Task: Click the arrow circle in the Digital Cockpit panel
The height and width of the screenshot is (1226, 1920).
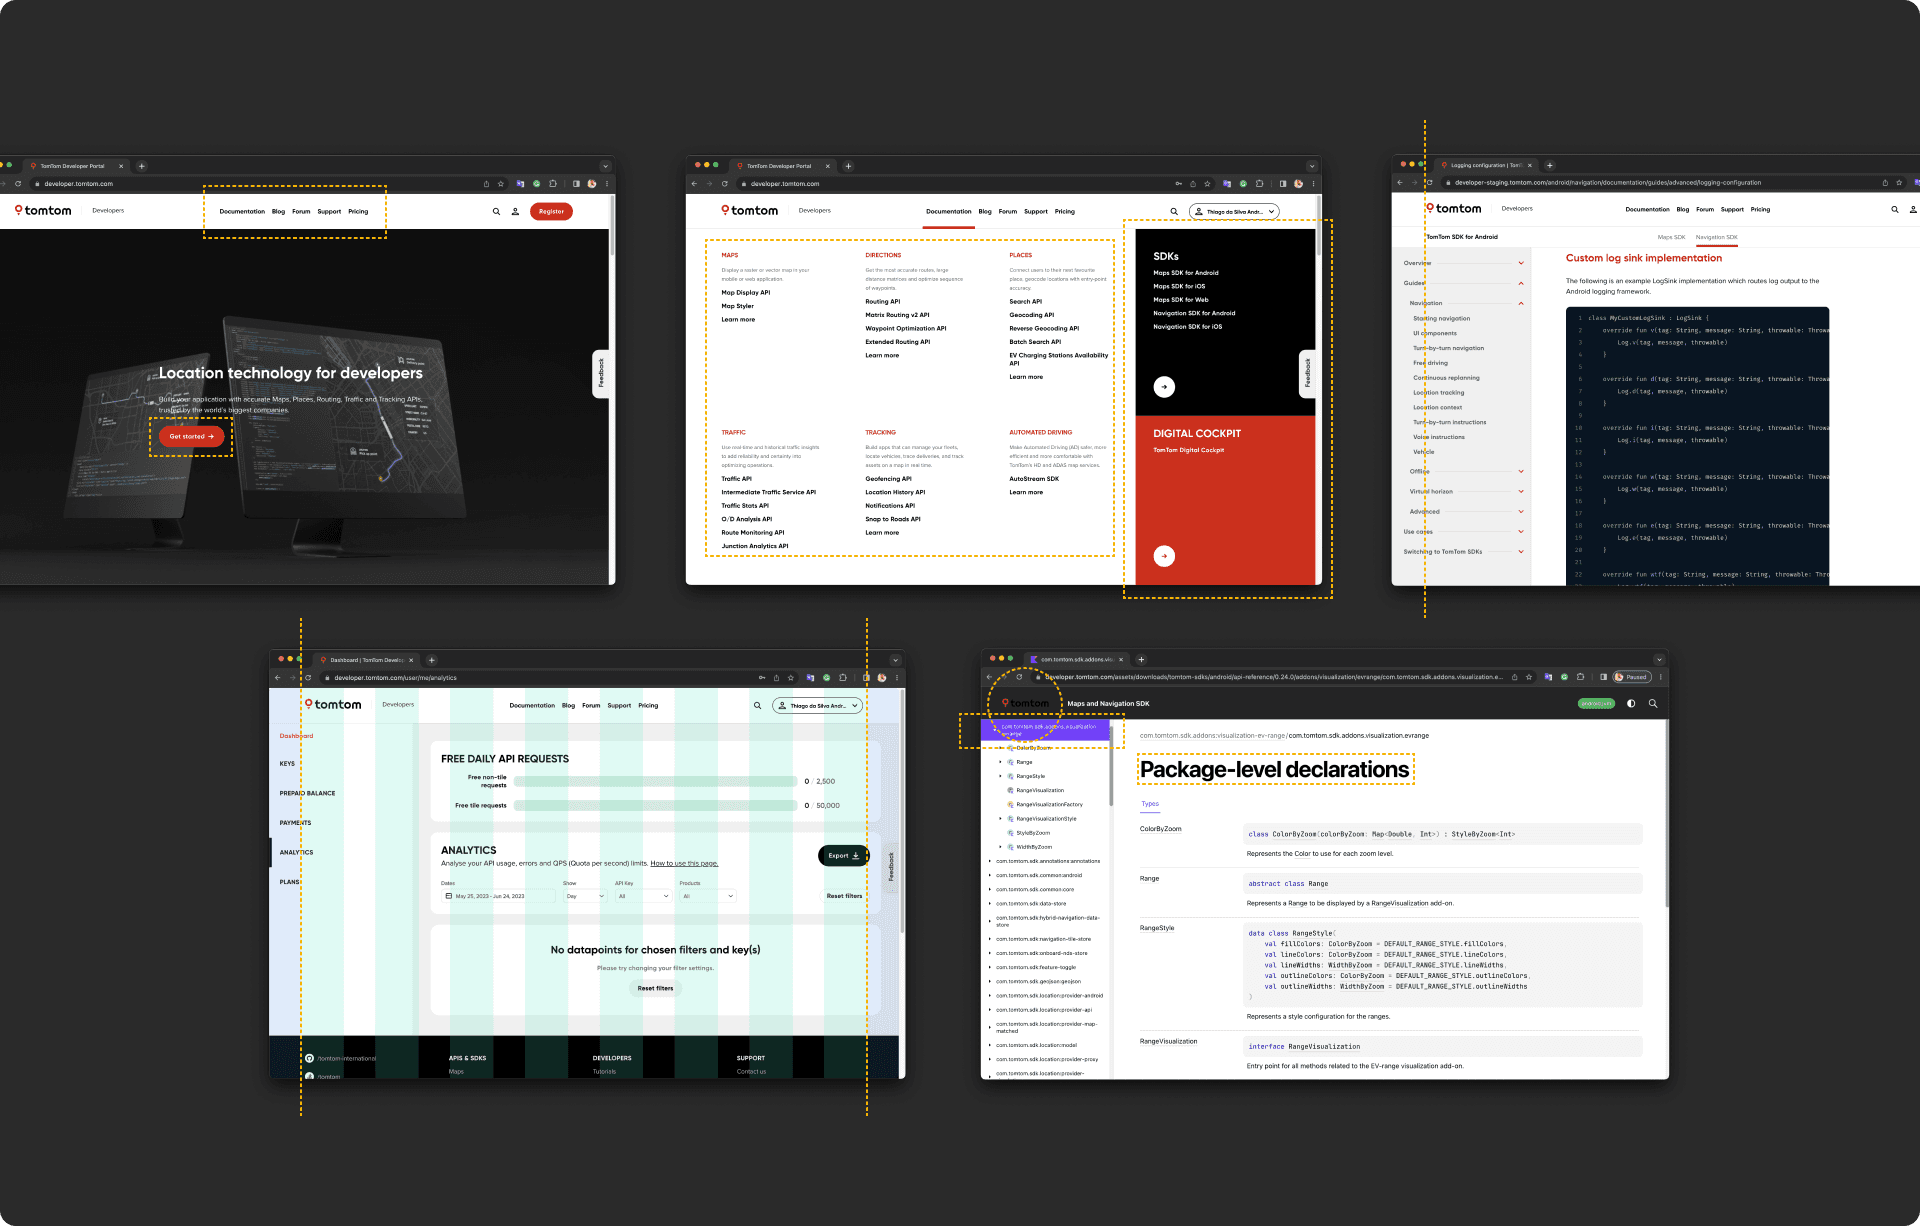Action: [1164, 556]
